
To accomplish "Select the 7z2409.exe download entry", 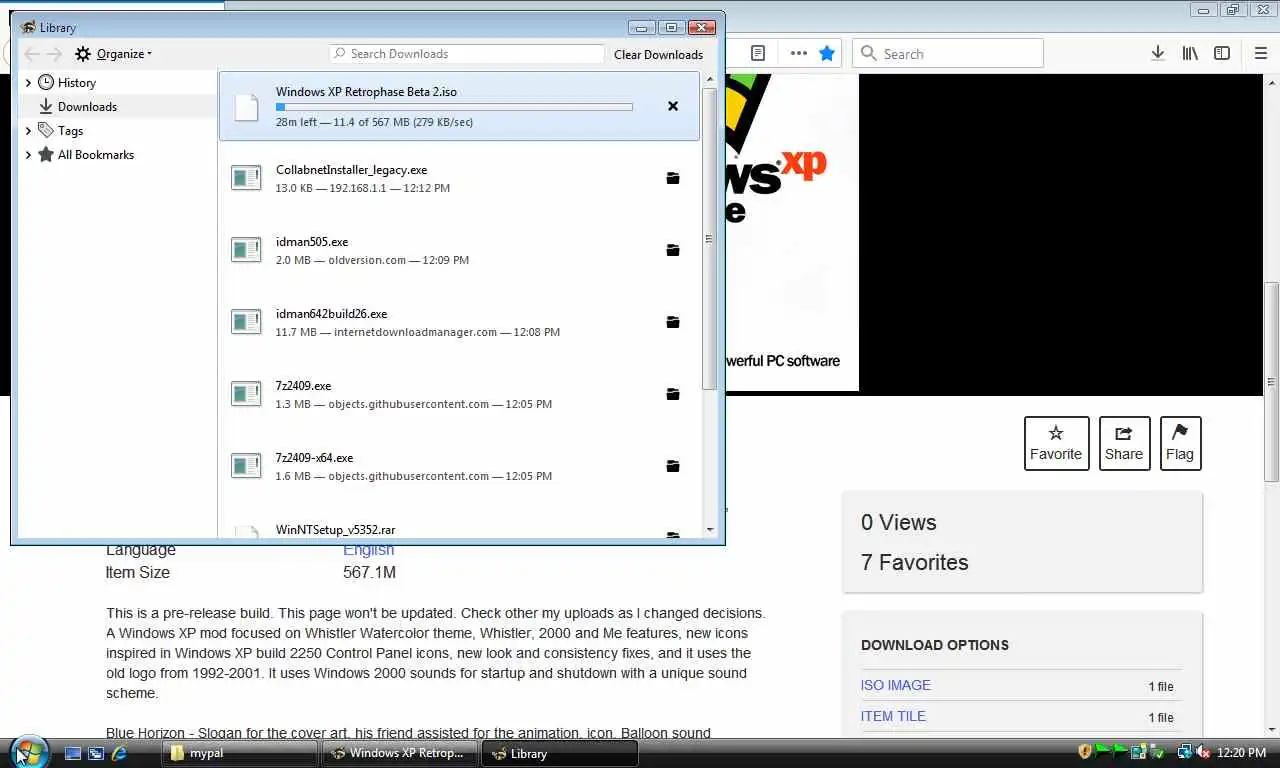I will (x=460, y=394).
